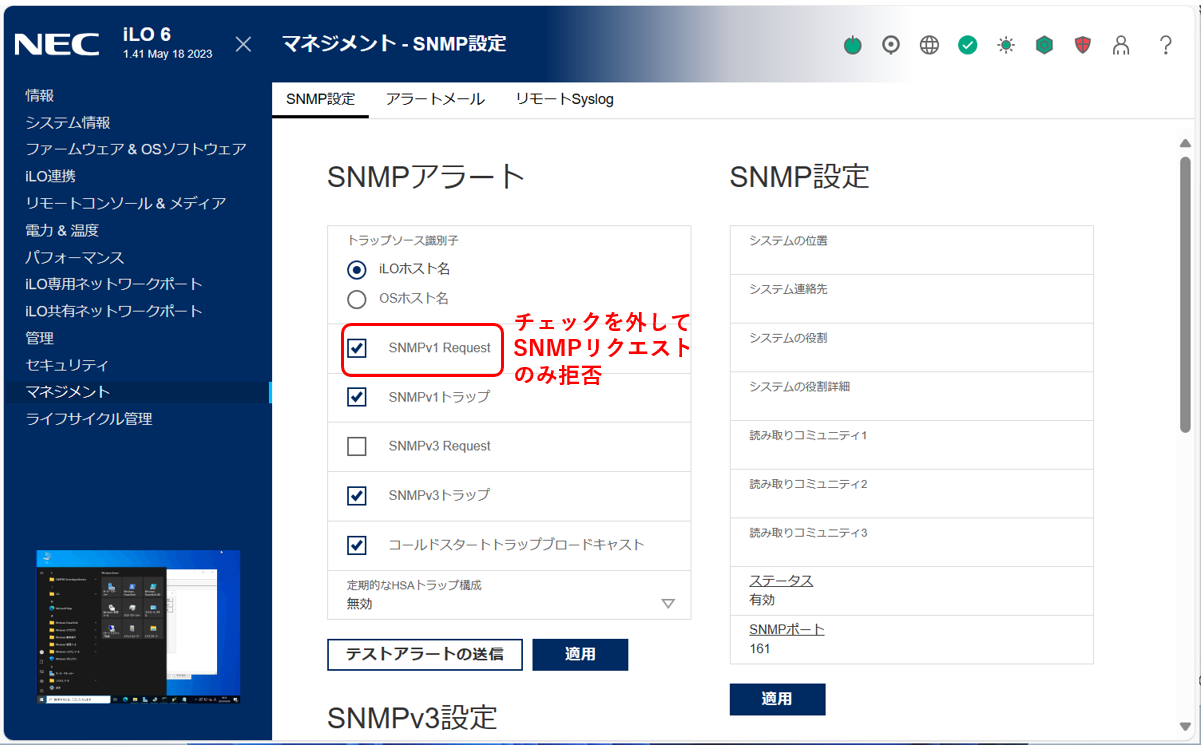Select OSホスト名 radio button

(x=356, y=299)
